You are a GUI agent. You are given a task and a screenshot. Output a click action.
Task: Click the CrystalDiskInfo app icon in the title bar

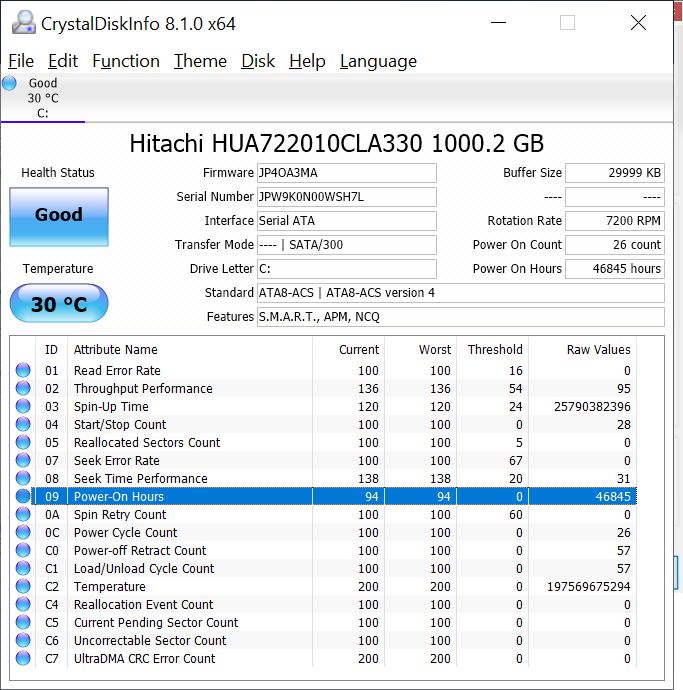(x=24, y=22)
